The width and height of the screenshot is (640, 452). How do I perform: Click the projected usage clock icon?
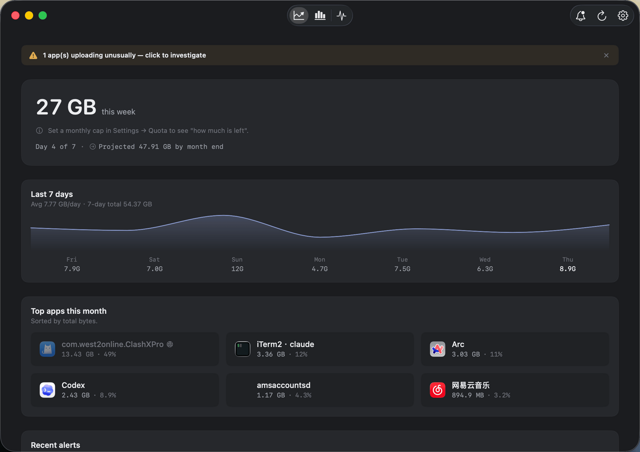[93, 147]
